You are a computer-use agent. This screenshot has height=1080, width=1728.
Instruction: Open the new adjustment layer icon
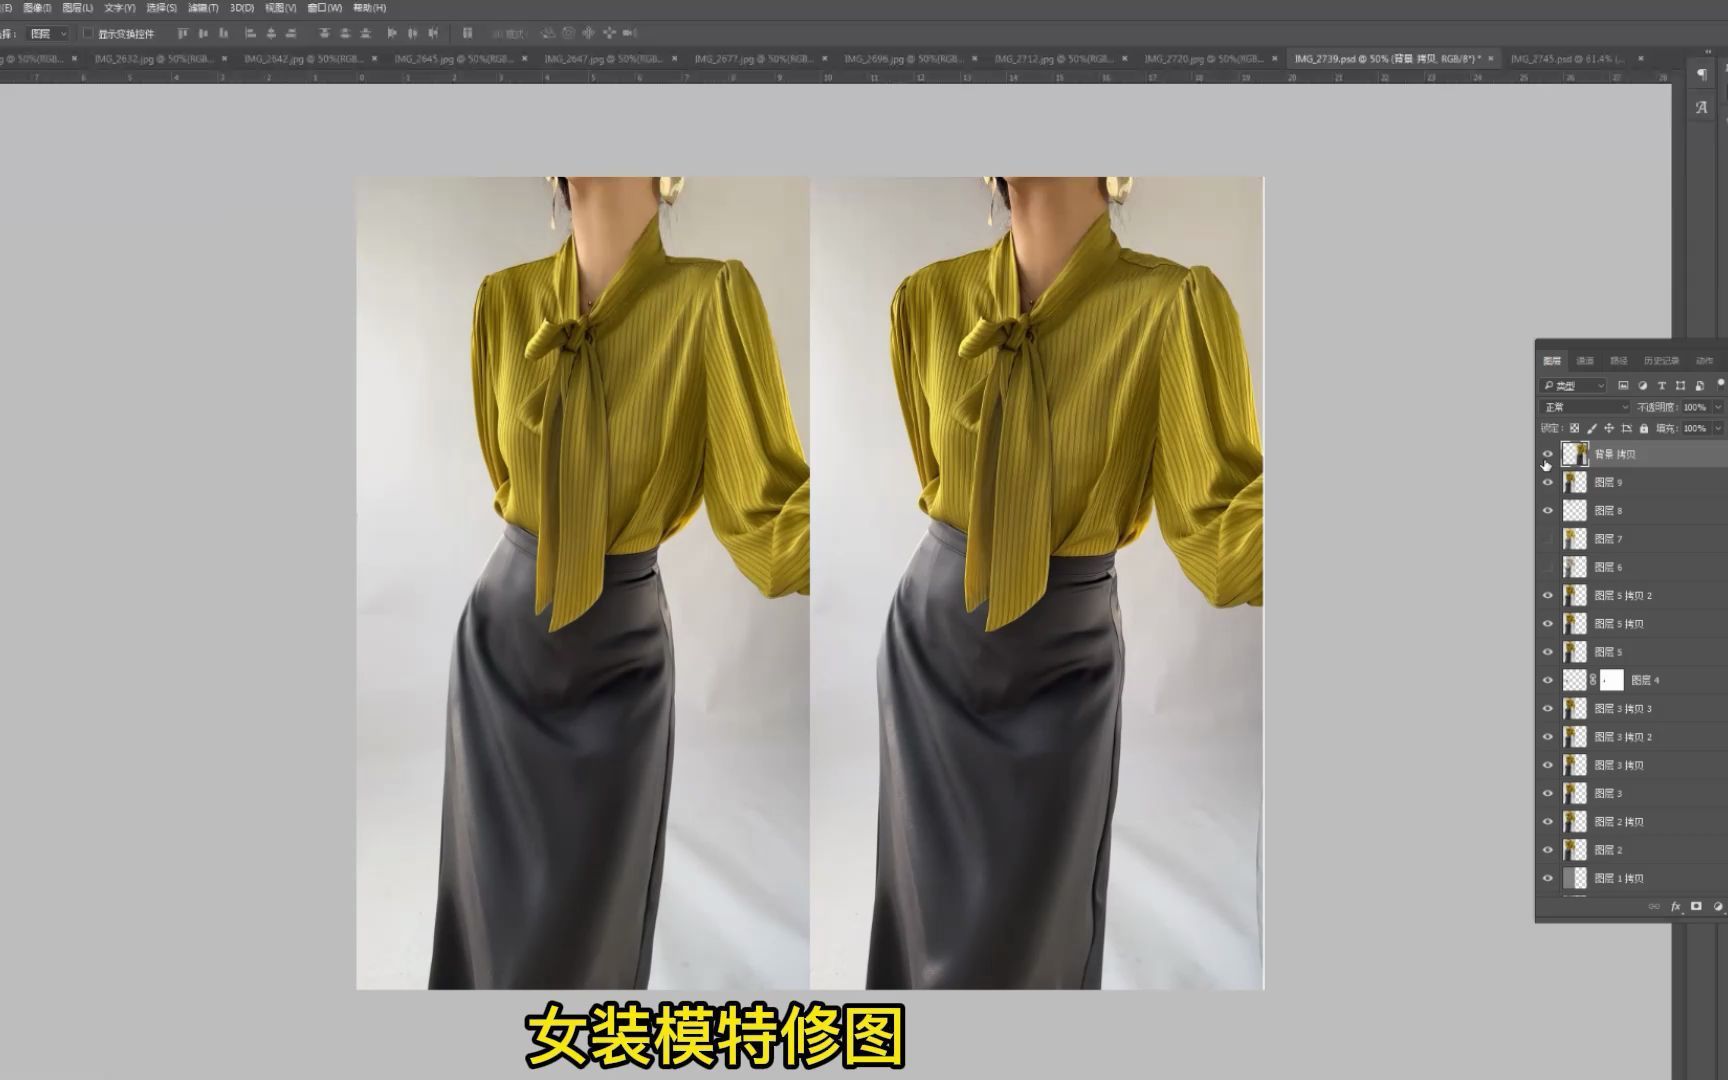pyautogui.click(x=1719, y=906)
